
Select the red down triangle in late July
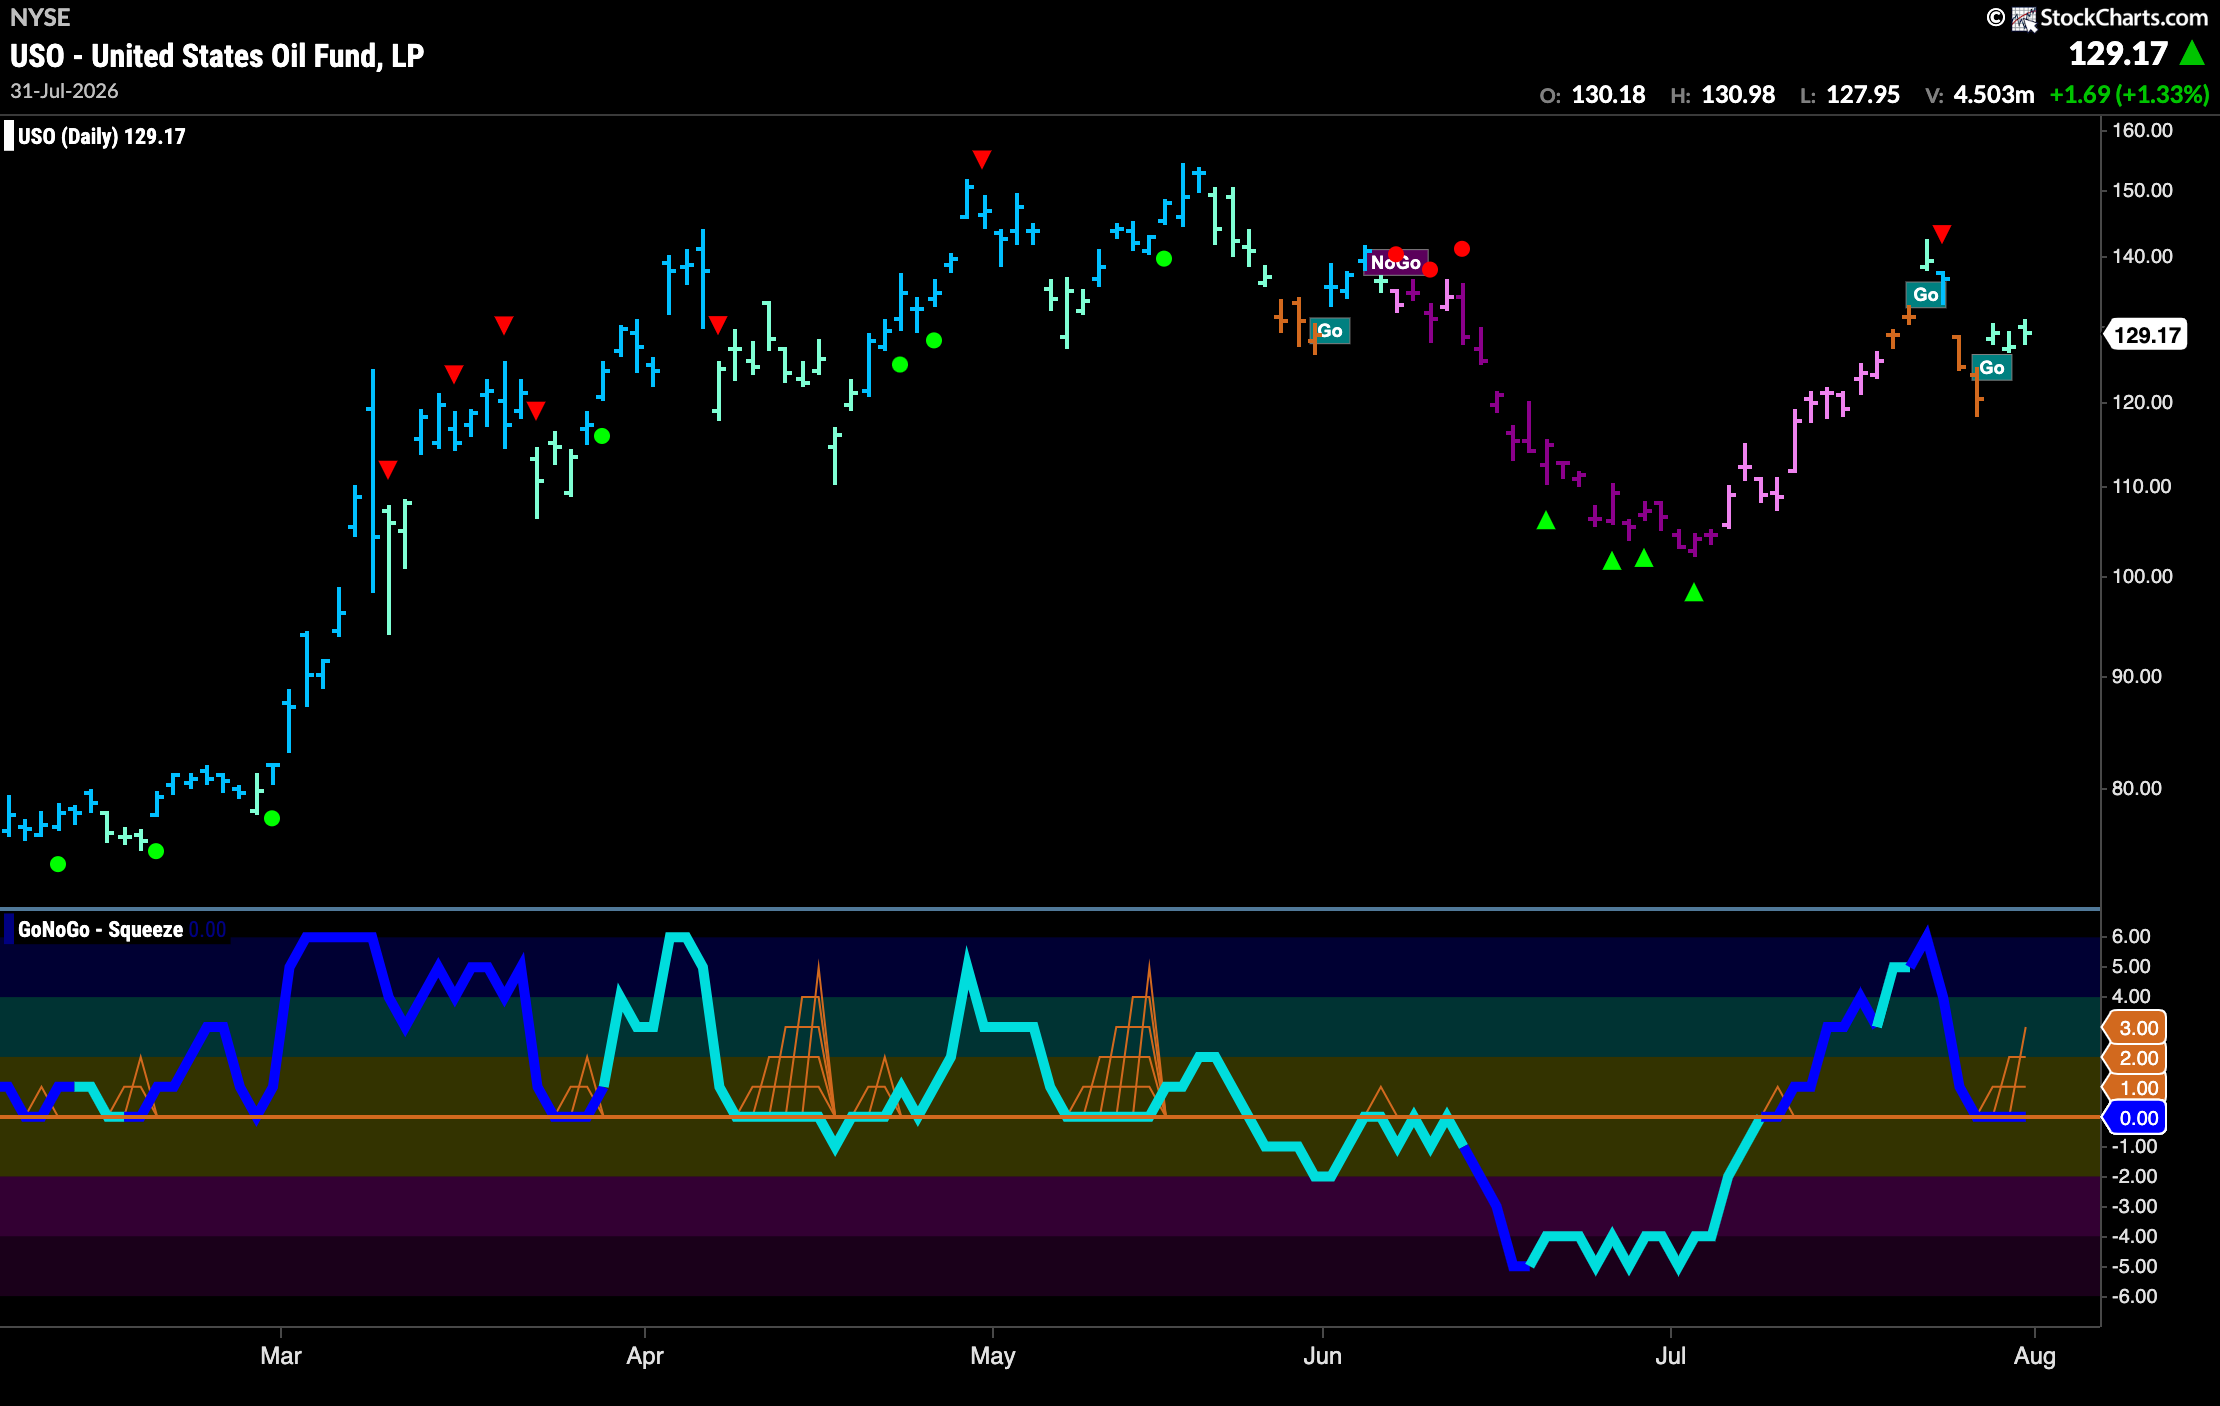pyautogui.click(x=1942, y=234)
